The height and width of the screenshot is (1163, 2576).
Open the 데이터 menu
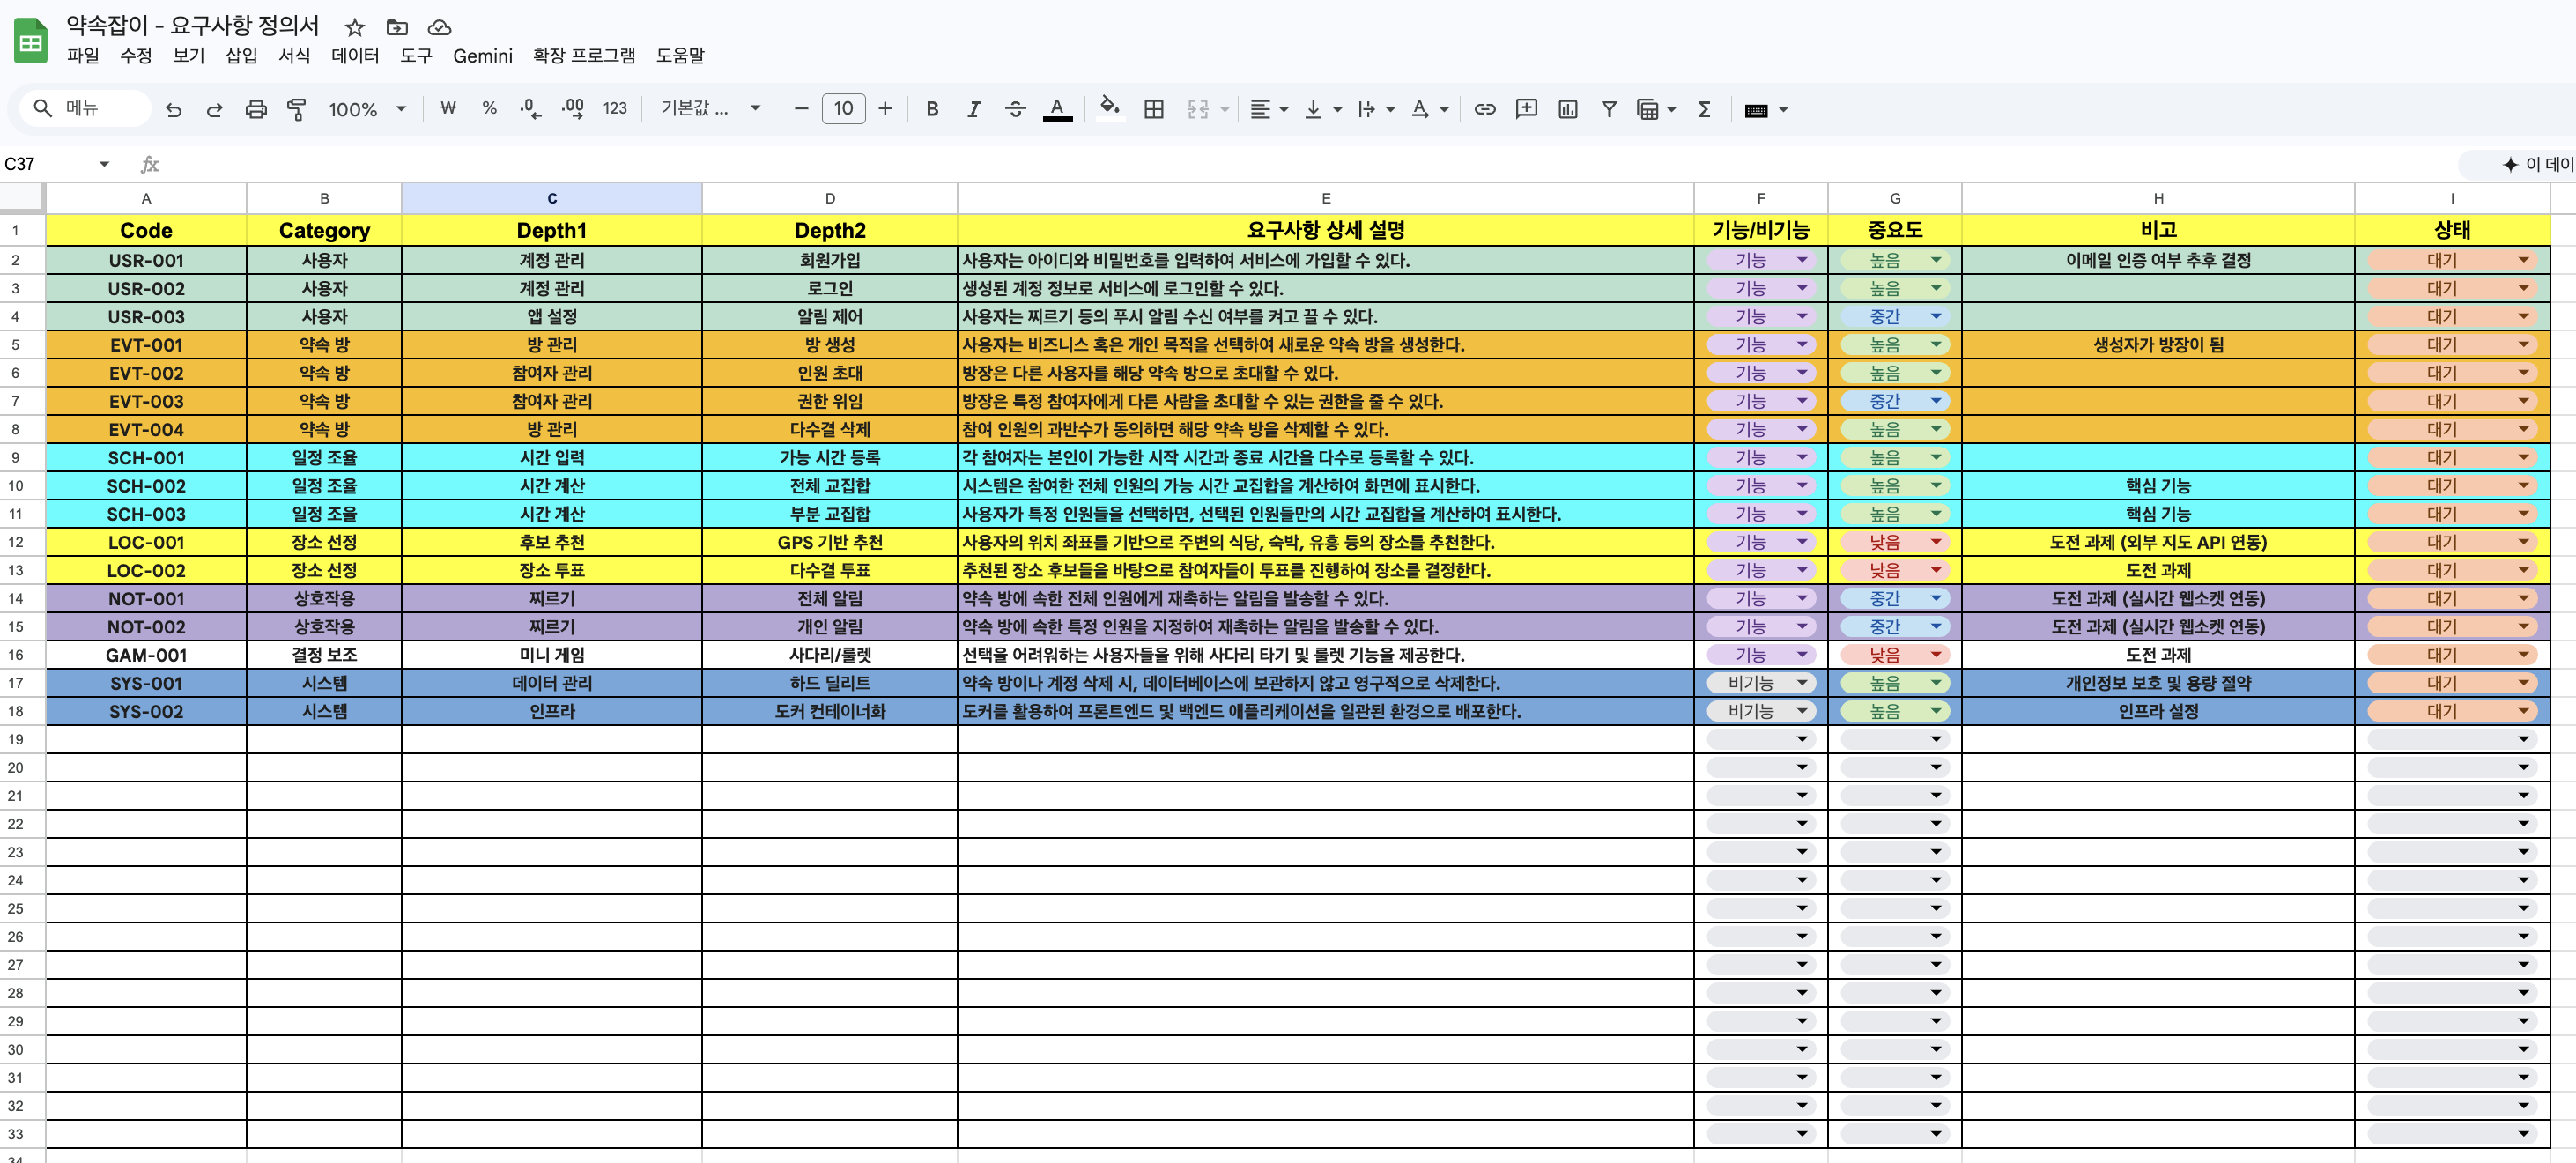coord(355,56)
